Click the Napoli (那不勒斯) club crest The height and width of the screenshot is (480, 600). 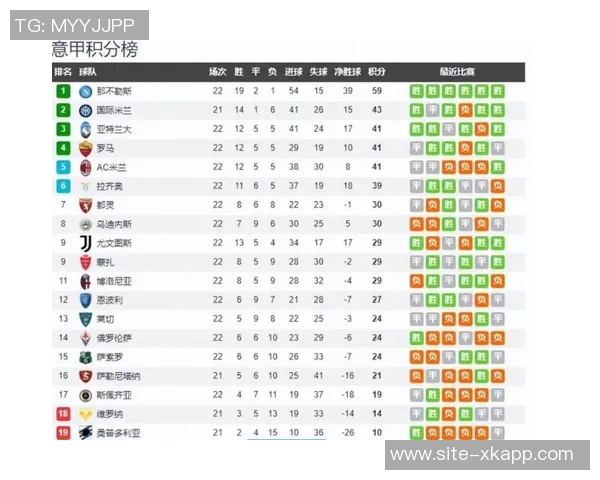[x=86, y=91]
